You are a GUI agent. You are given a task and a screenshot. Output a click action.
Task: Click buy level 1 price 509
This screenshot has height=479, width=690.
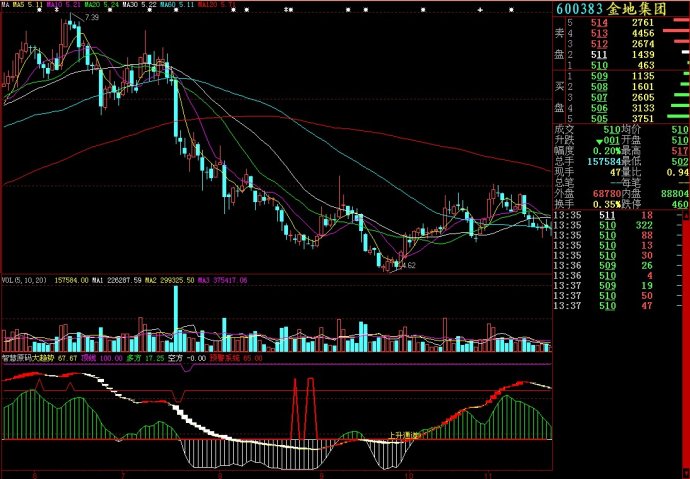coord(599,76)
